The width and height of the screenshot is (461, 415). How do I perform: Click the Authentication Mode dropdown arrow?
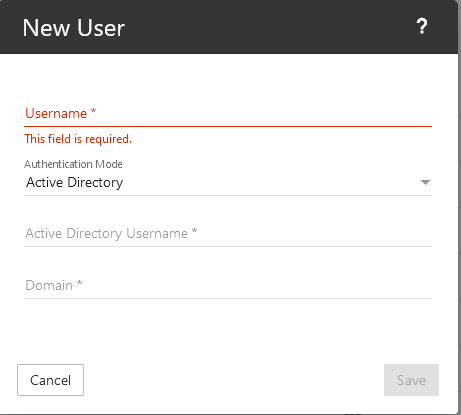pyautogui.click(x=425, y=182)
